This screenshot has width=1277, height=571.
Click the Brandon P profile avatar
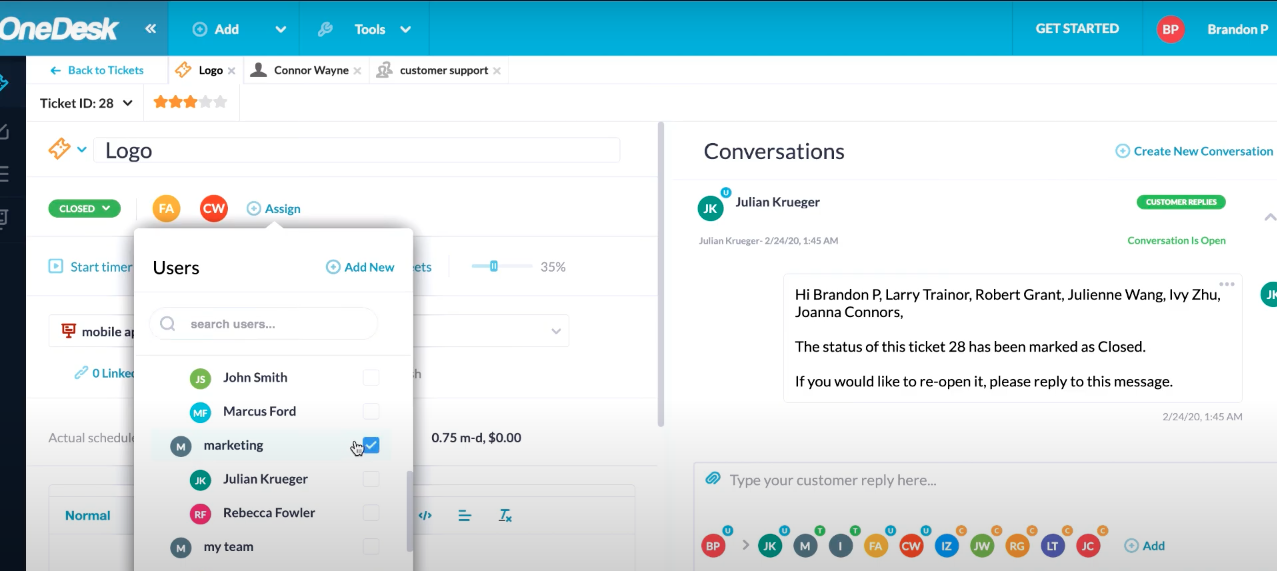[x=1170, y=29]
